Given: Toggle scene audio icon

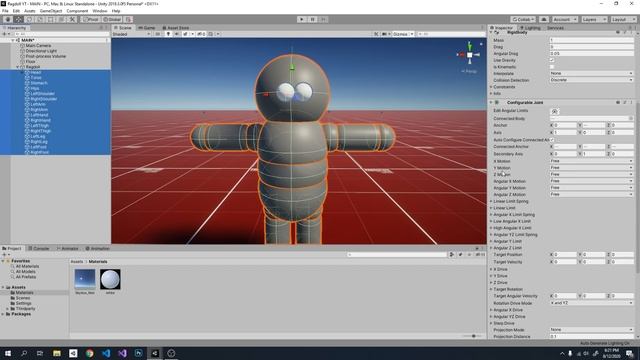Looking at the screenshot, I should [x=176, y=34].
